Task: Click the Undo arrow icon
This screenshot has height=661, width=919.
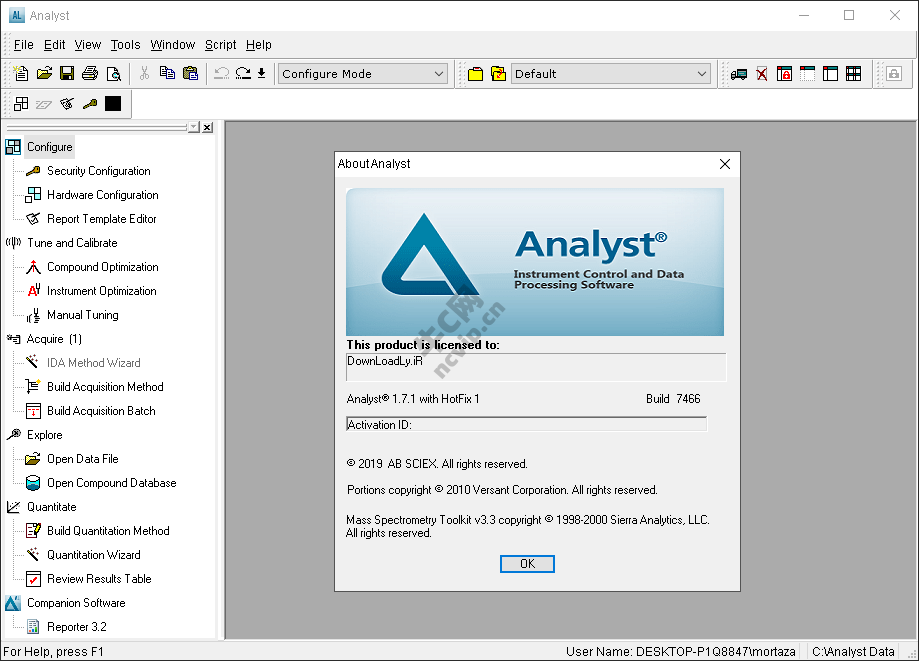Action: [x=222, y=73]
